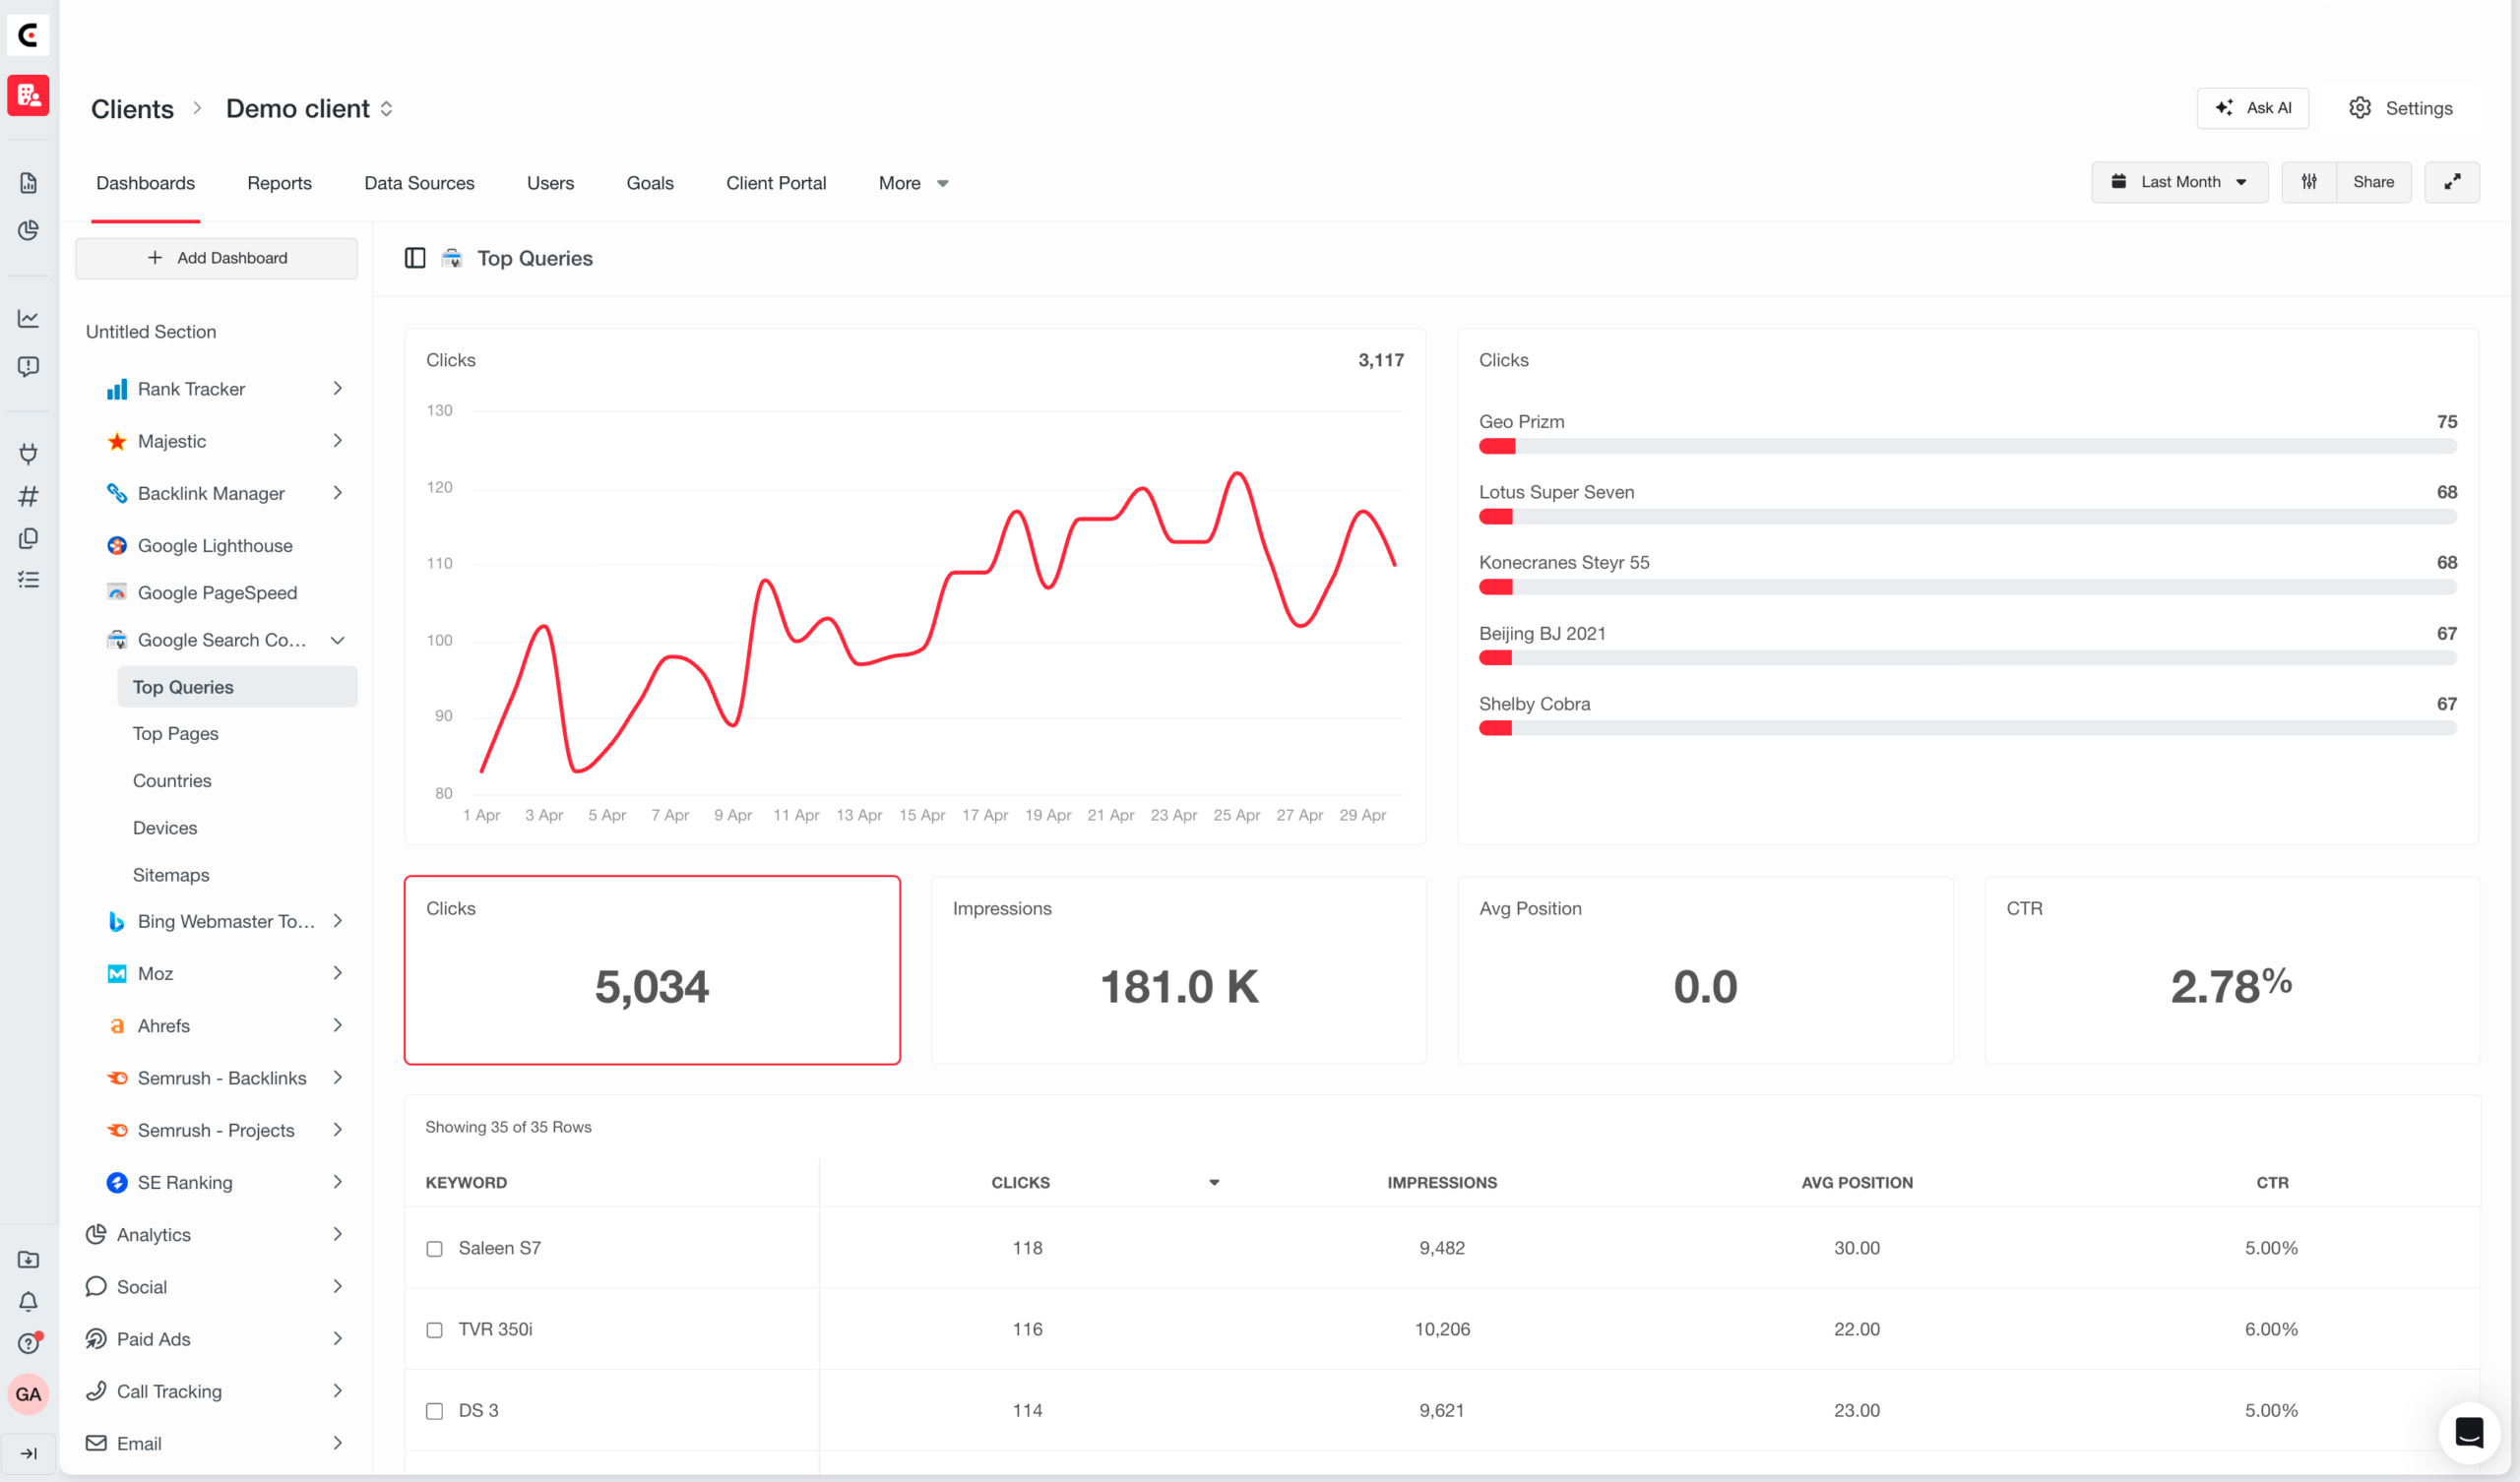Open the Last Month date range dropdown
This screenshot has height=1482, width=2520.
[2179, 182]
